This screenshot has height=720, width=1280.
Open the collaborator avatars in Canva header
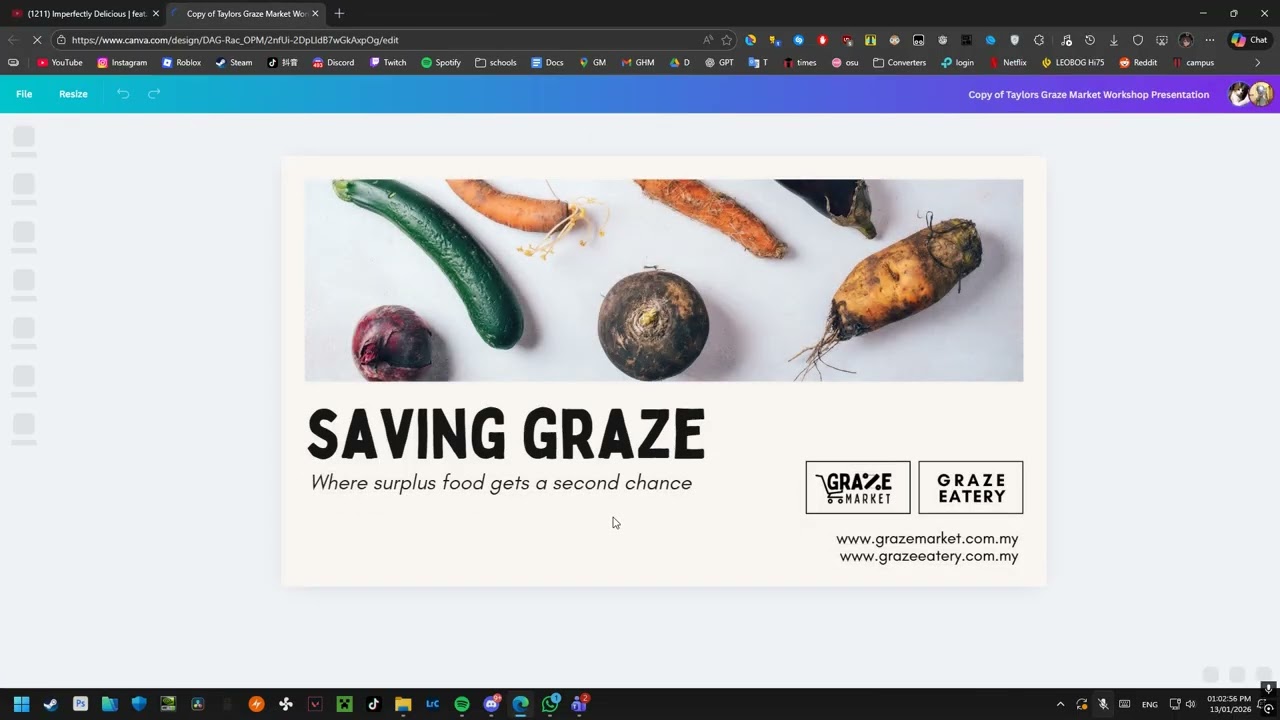[x=1251, y=94]
